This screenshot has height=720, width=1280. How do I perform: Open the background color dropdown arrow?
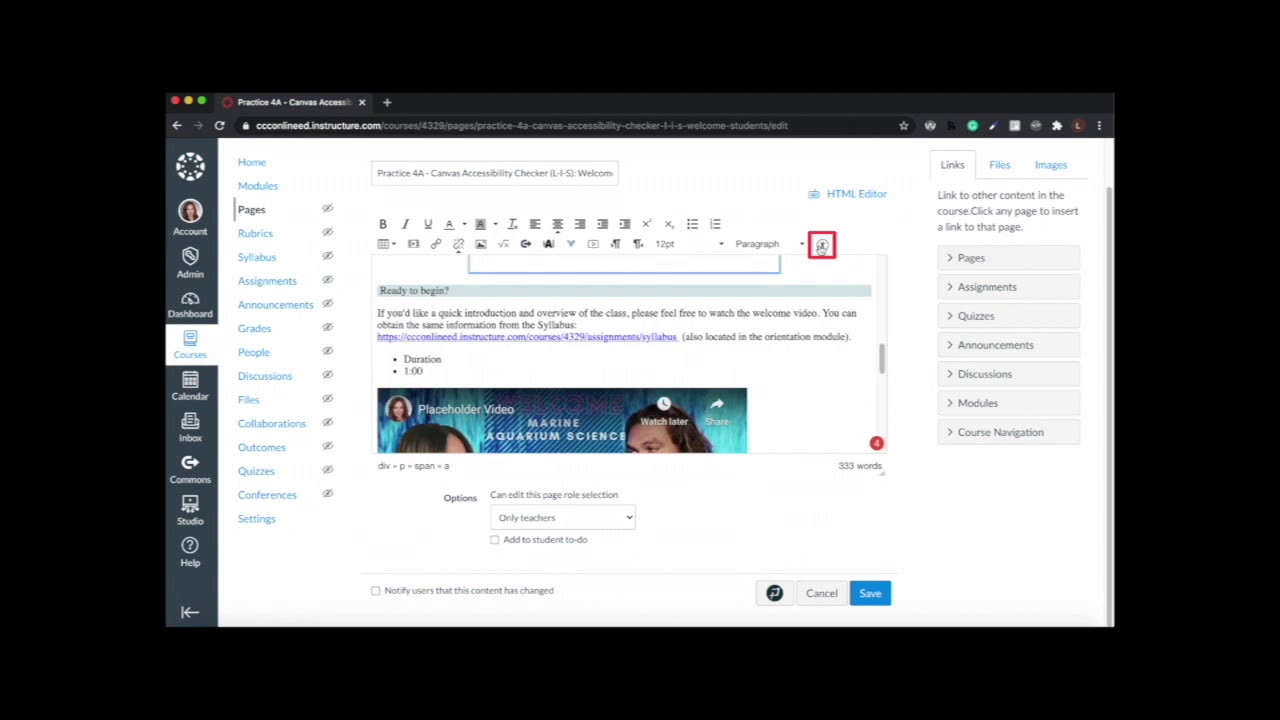[495, 224]
